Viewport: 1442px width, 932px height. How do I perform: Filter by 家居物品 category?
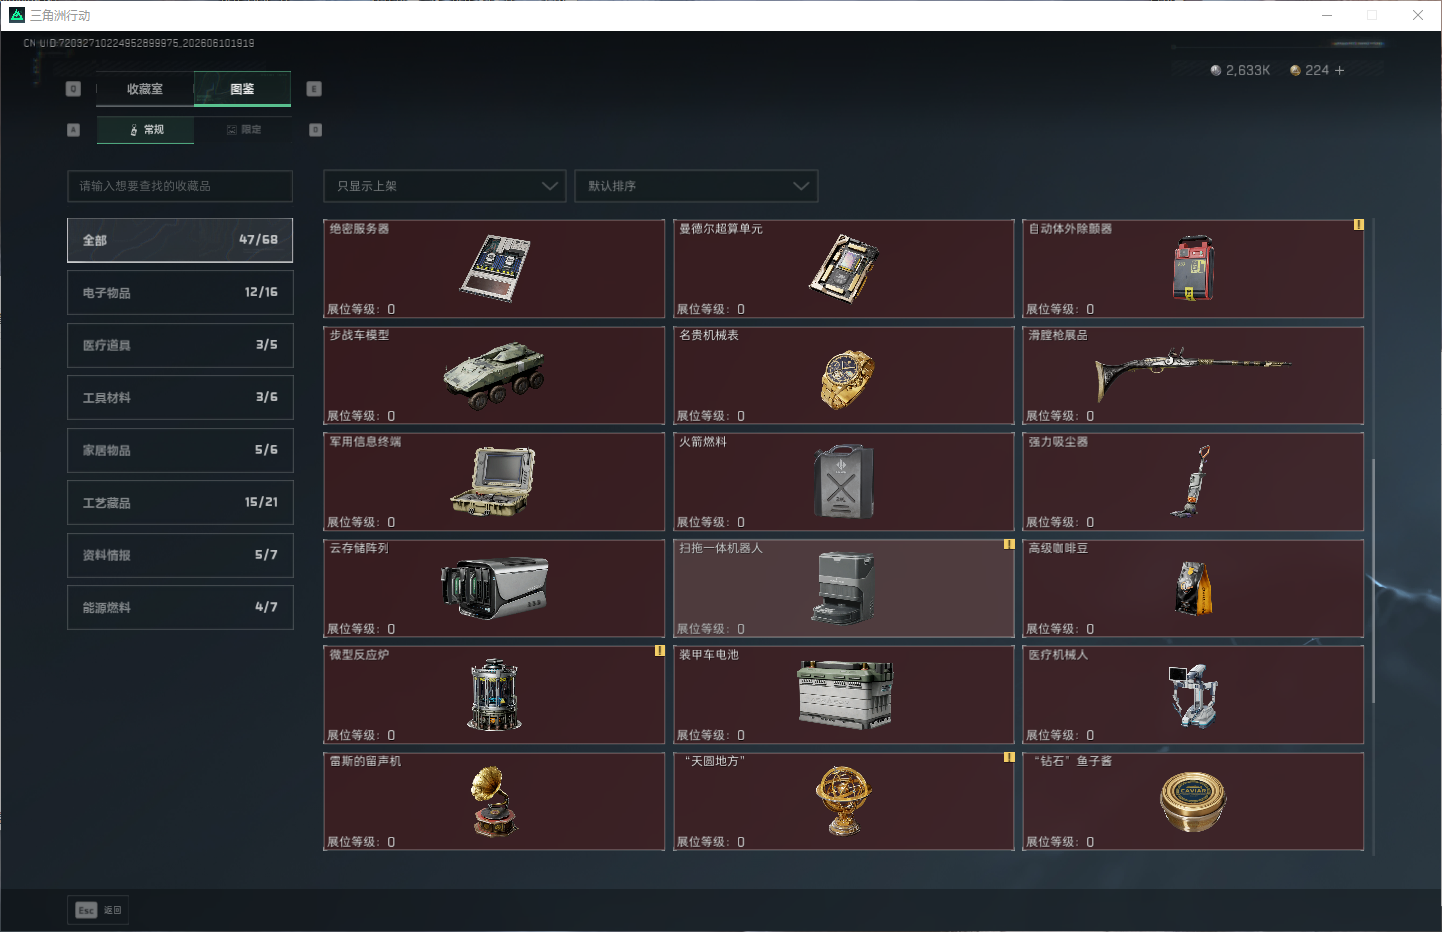pyautogui.click(x=180, y=450)
